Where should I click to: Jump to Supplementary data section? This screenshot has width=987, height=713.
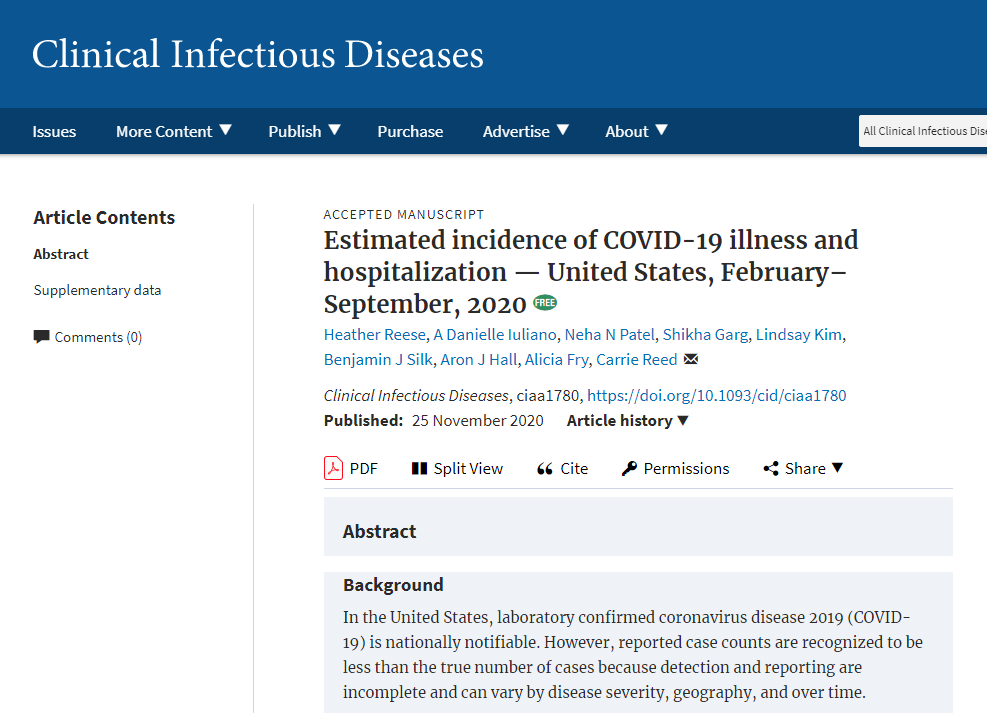point(97,290)
